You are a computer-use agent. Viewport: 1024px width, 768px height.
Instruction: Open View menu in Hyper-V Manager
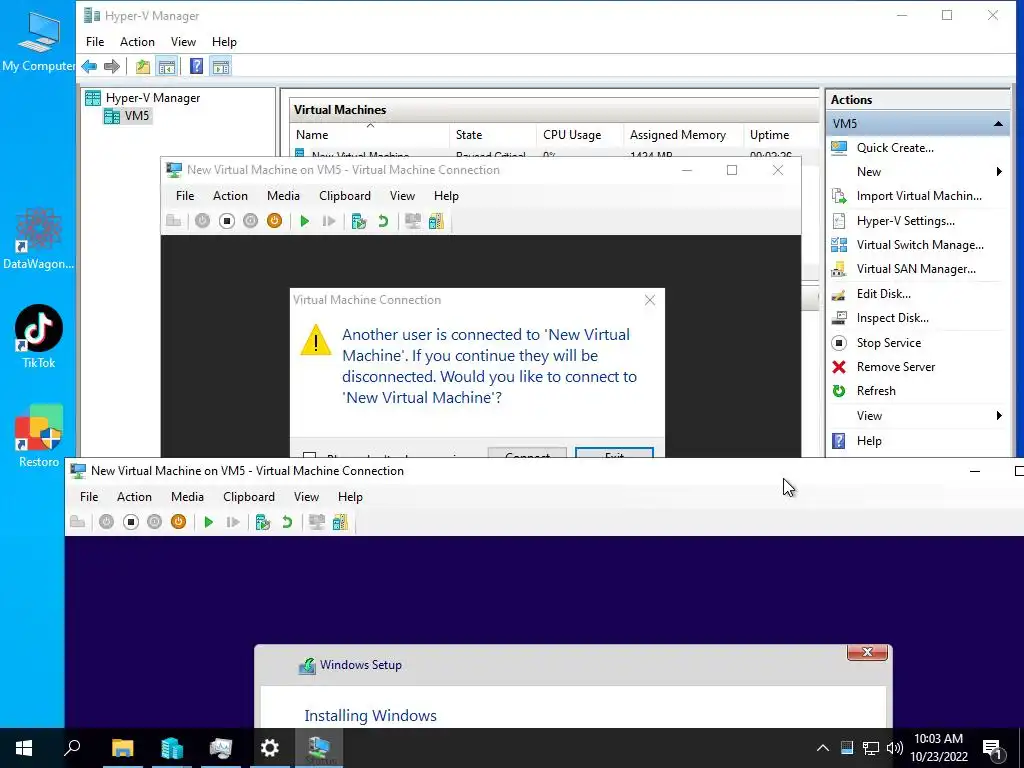183,42
